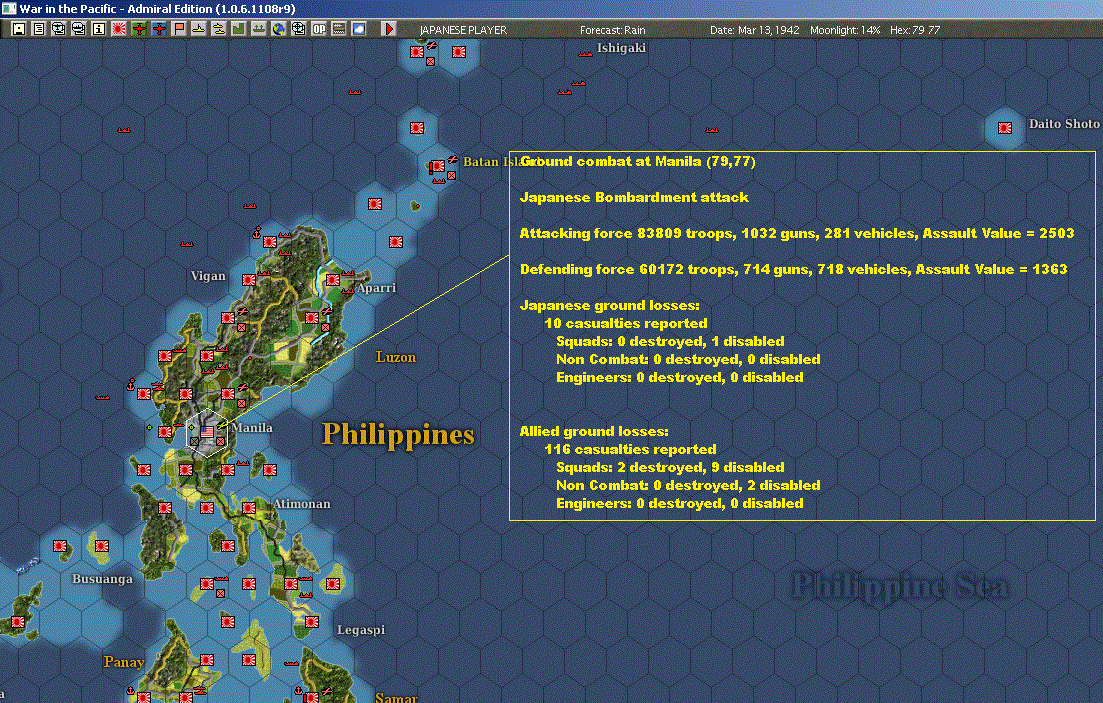Click the 'Panay' map label
1103x703 pixels.
click(x=124, y=662)
